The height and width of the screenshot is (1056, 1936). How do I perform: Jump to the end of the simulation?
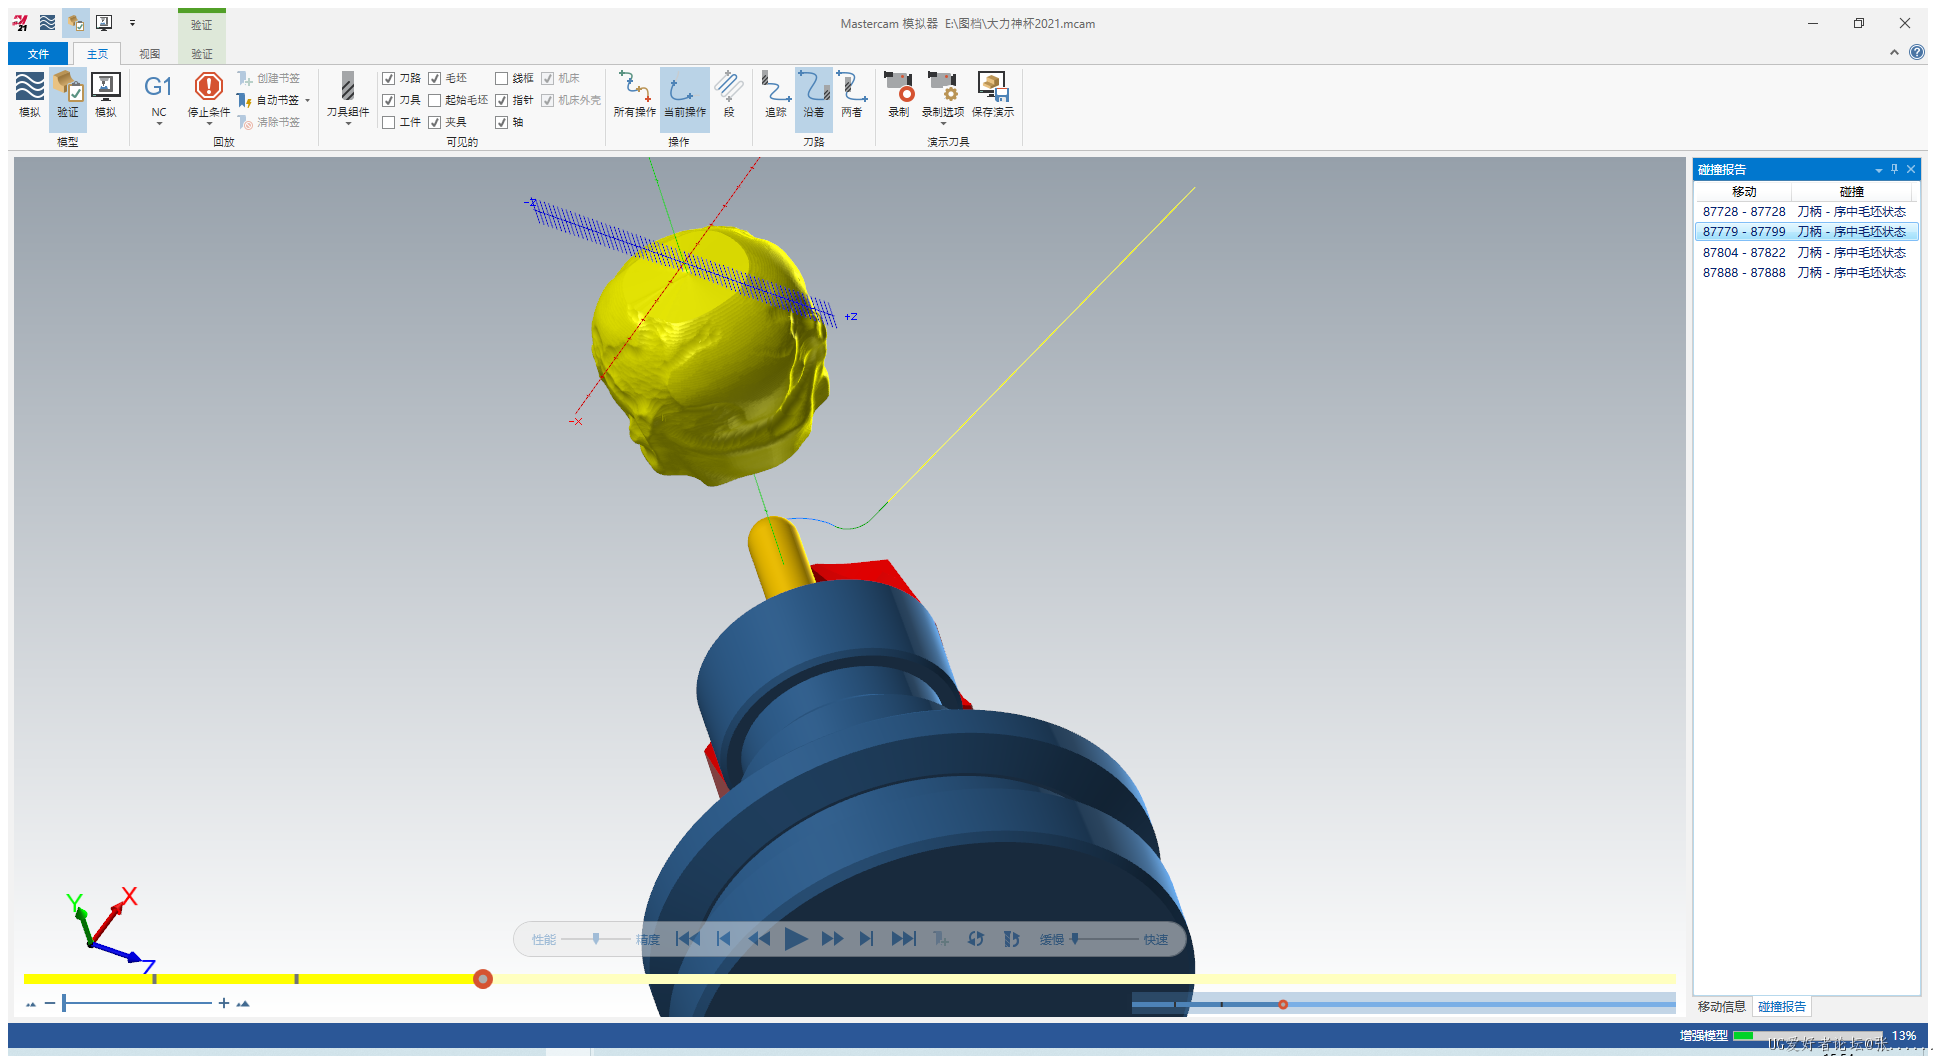coord(903,939)
